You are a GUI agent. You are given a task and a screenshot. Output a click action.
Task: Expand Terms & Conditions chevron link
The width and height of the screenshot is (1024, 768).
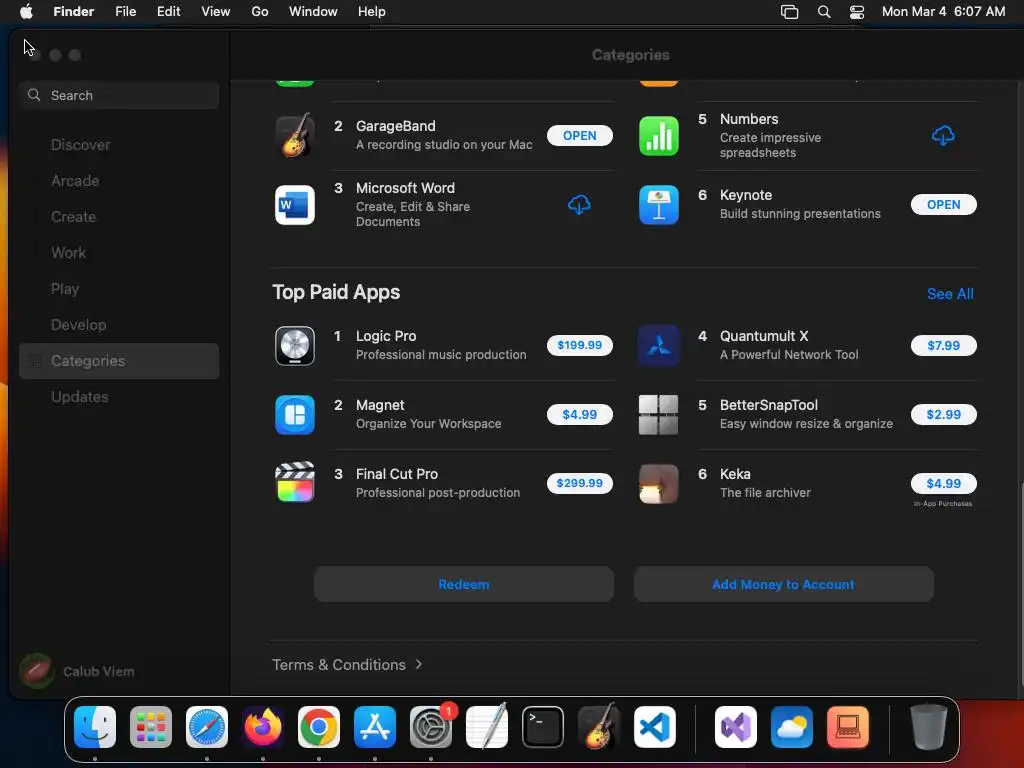(347, 665)
